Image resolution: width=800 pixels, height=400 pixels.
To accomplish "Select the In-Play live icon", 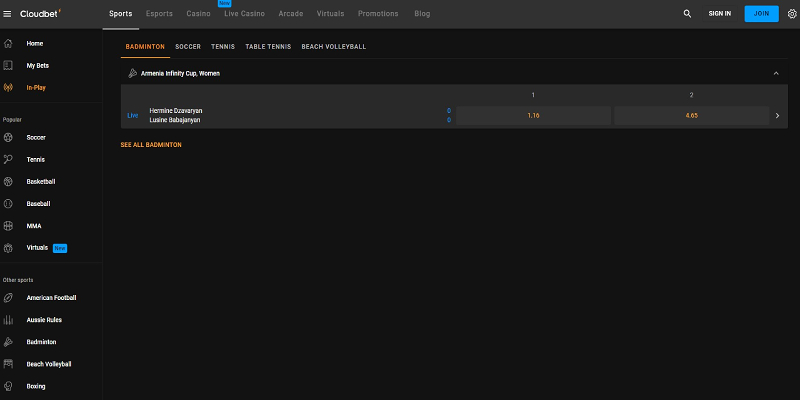I will (x=9, y=88).
